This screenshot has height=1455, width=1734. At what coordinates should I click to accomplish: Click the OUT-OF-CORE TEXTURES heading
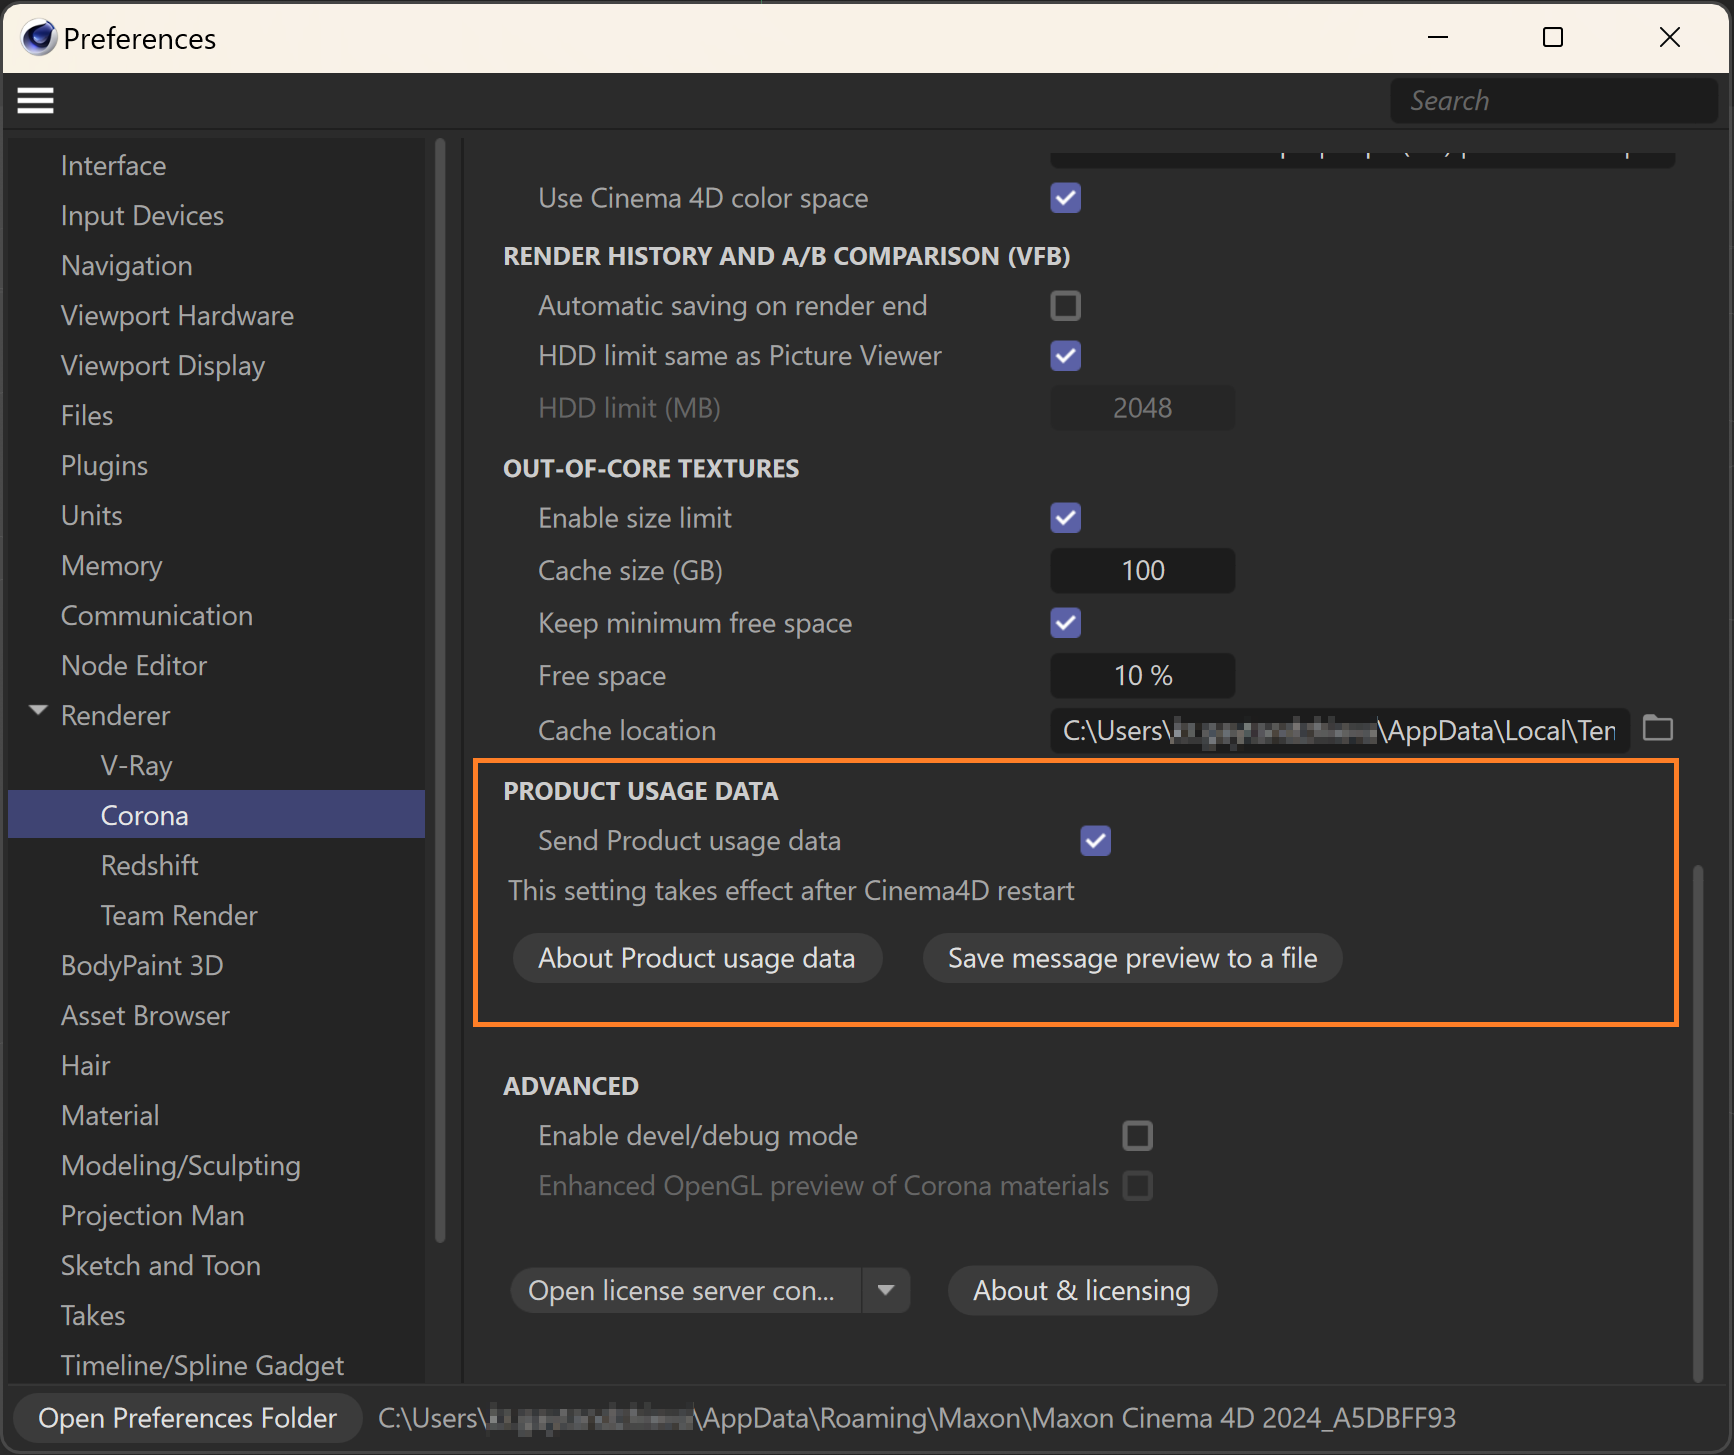click(651, 468)
